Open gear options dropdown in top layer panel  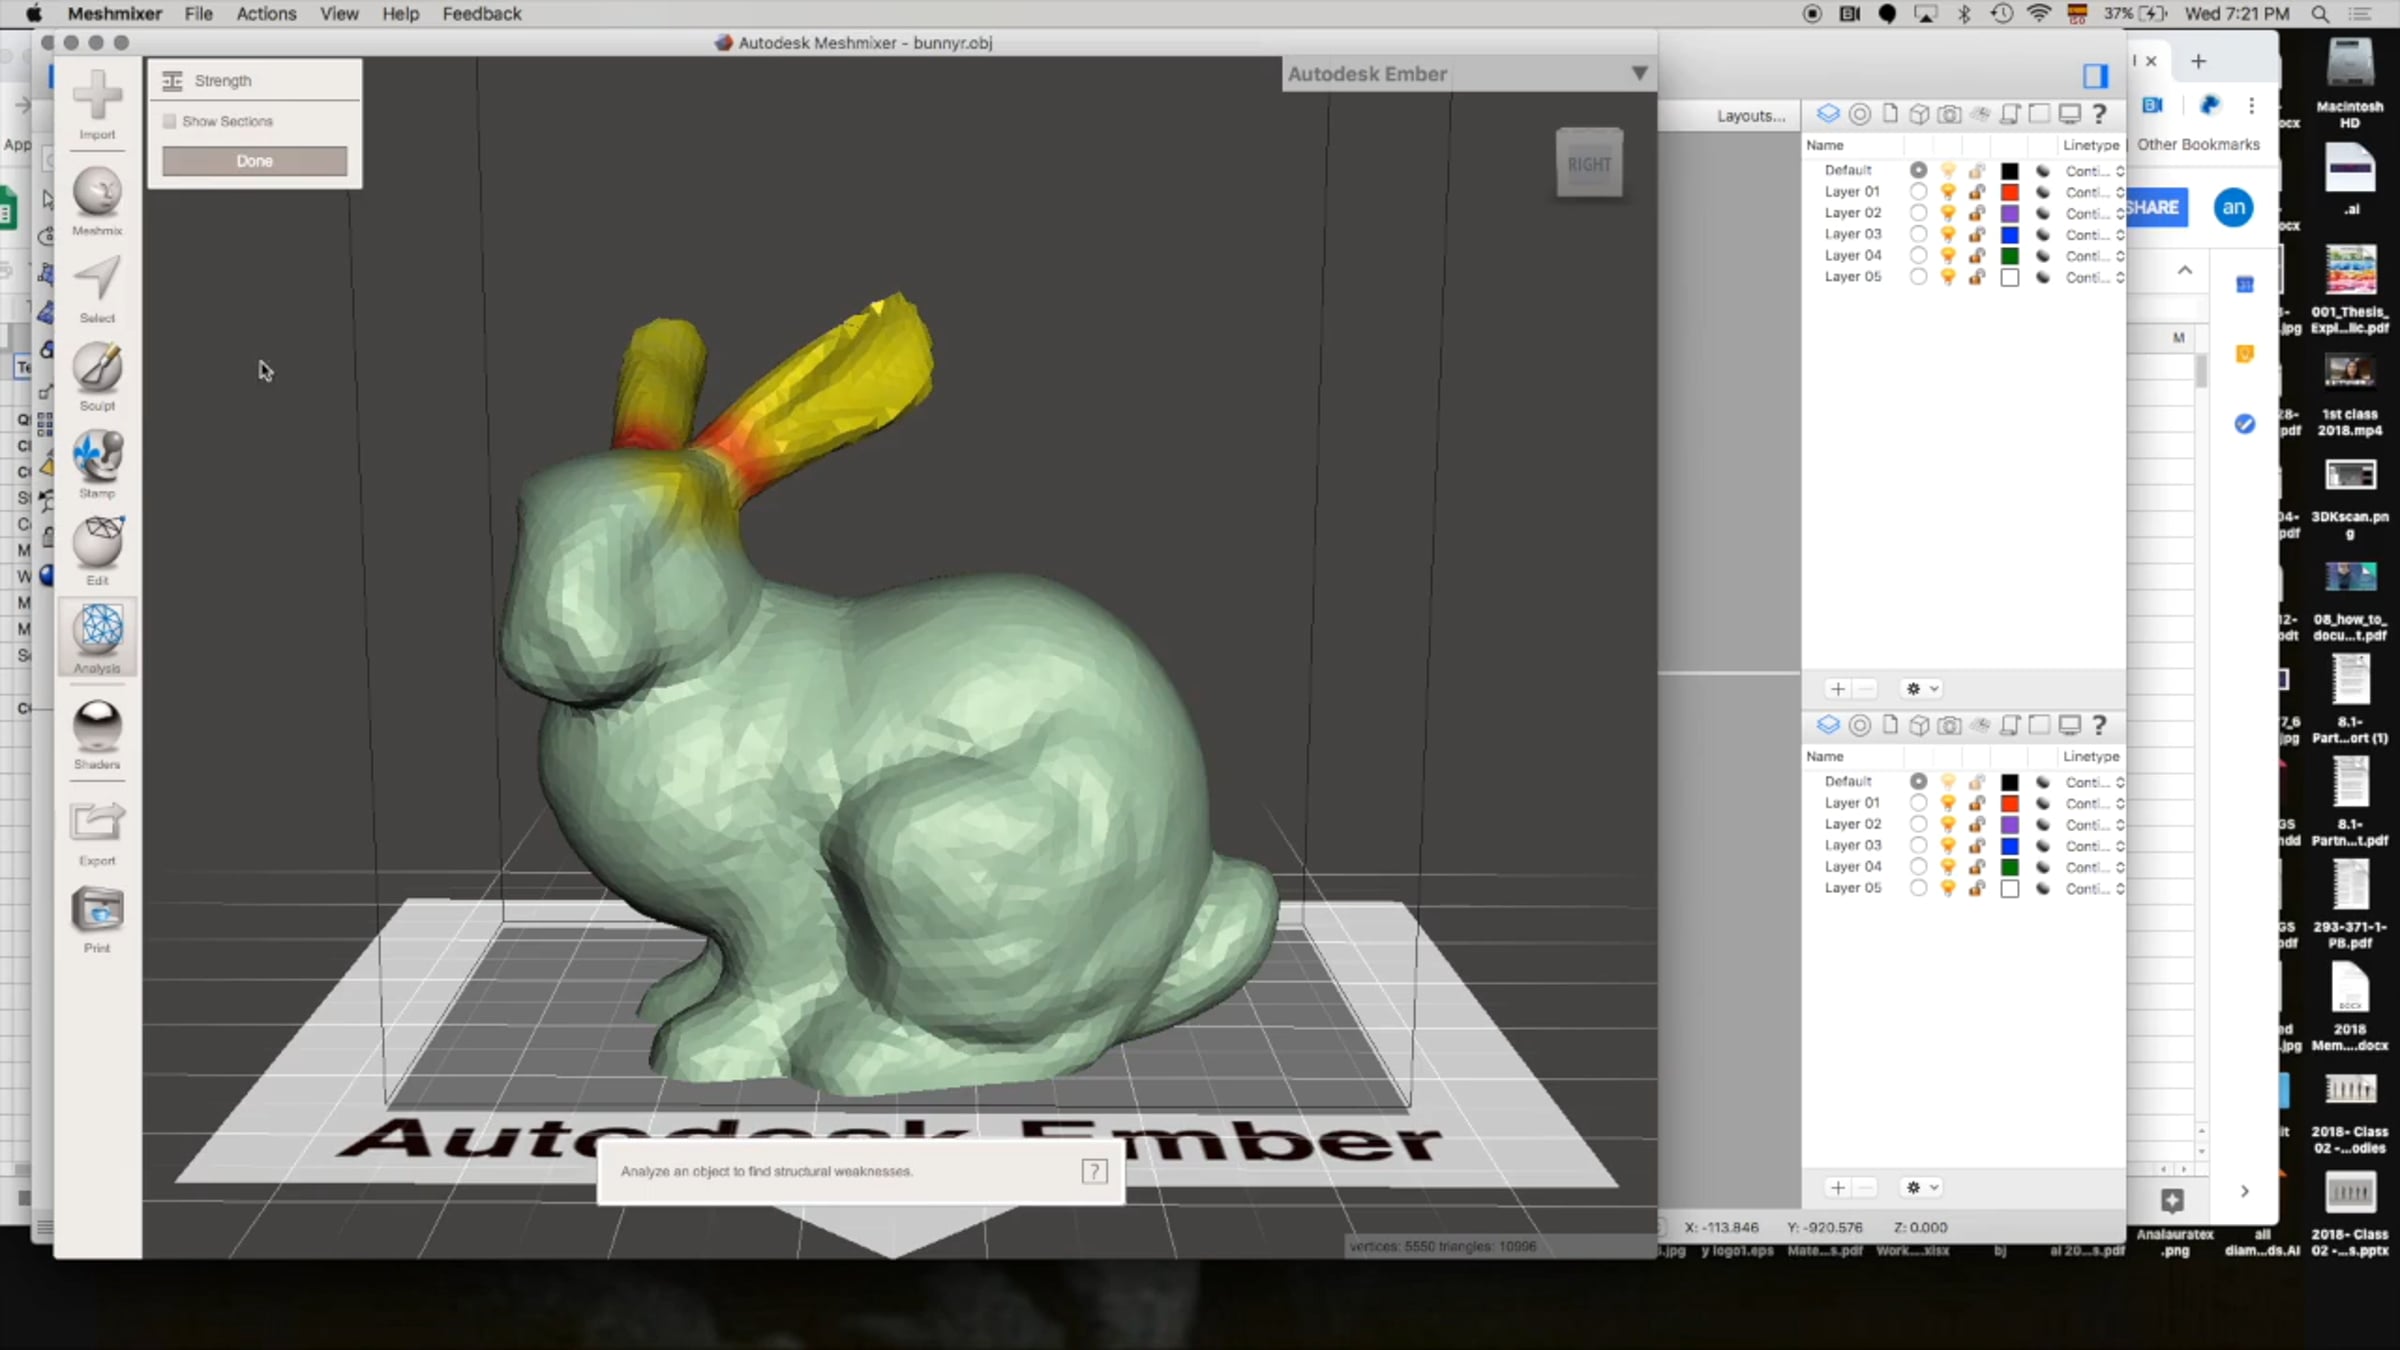pyautogui.click(x=1921, y=688)
